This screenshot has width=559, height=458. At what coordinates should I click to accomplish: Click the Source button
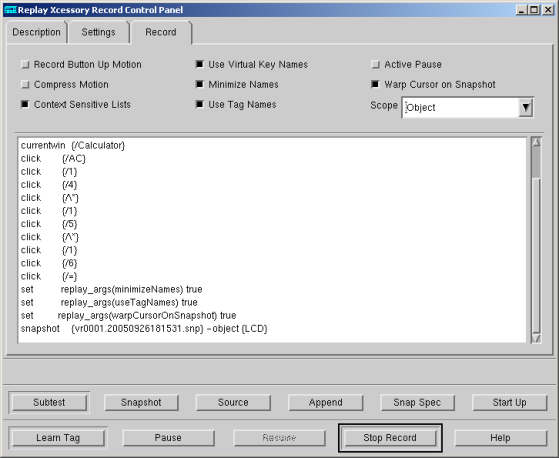pos(233,402)
